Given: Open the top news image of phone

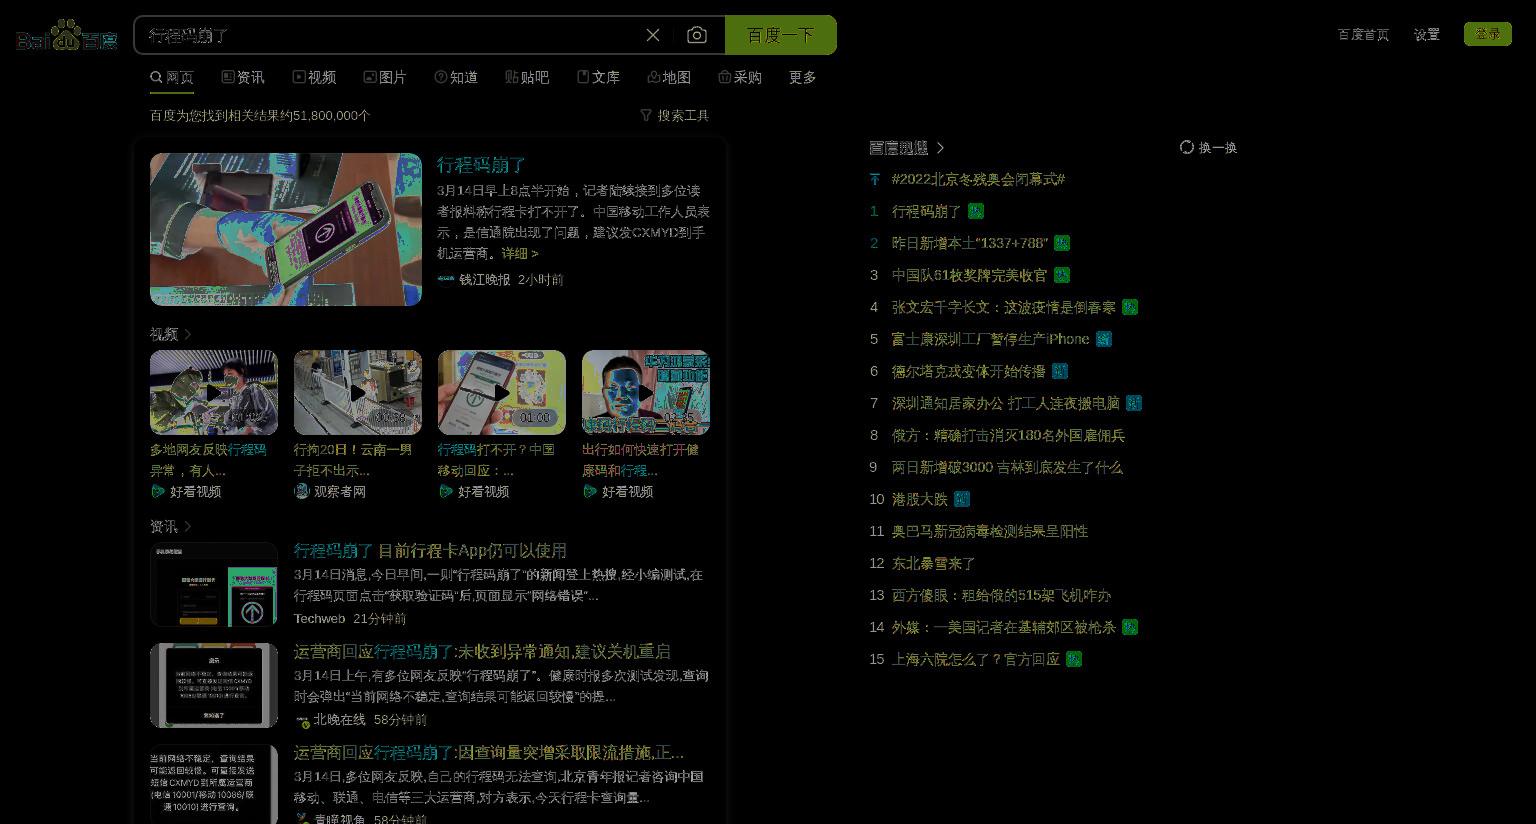Looking at the screenshot, I should coord(286,229).
